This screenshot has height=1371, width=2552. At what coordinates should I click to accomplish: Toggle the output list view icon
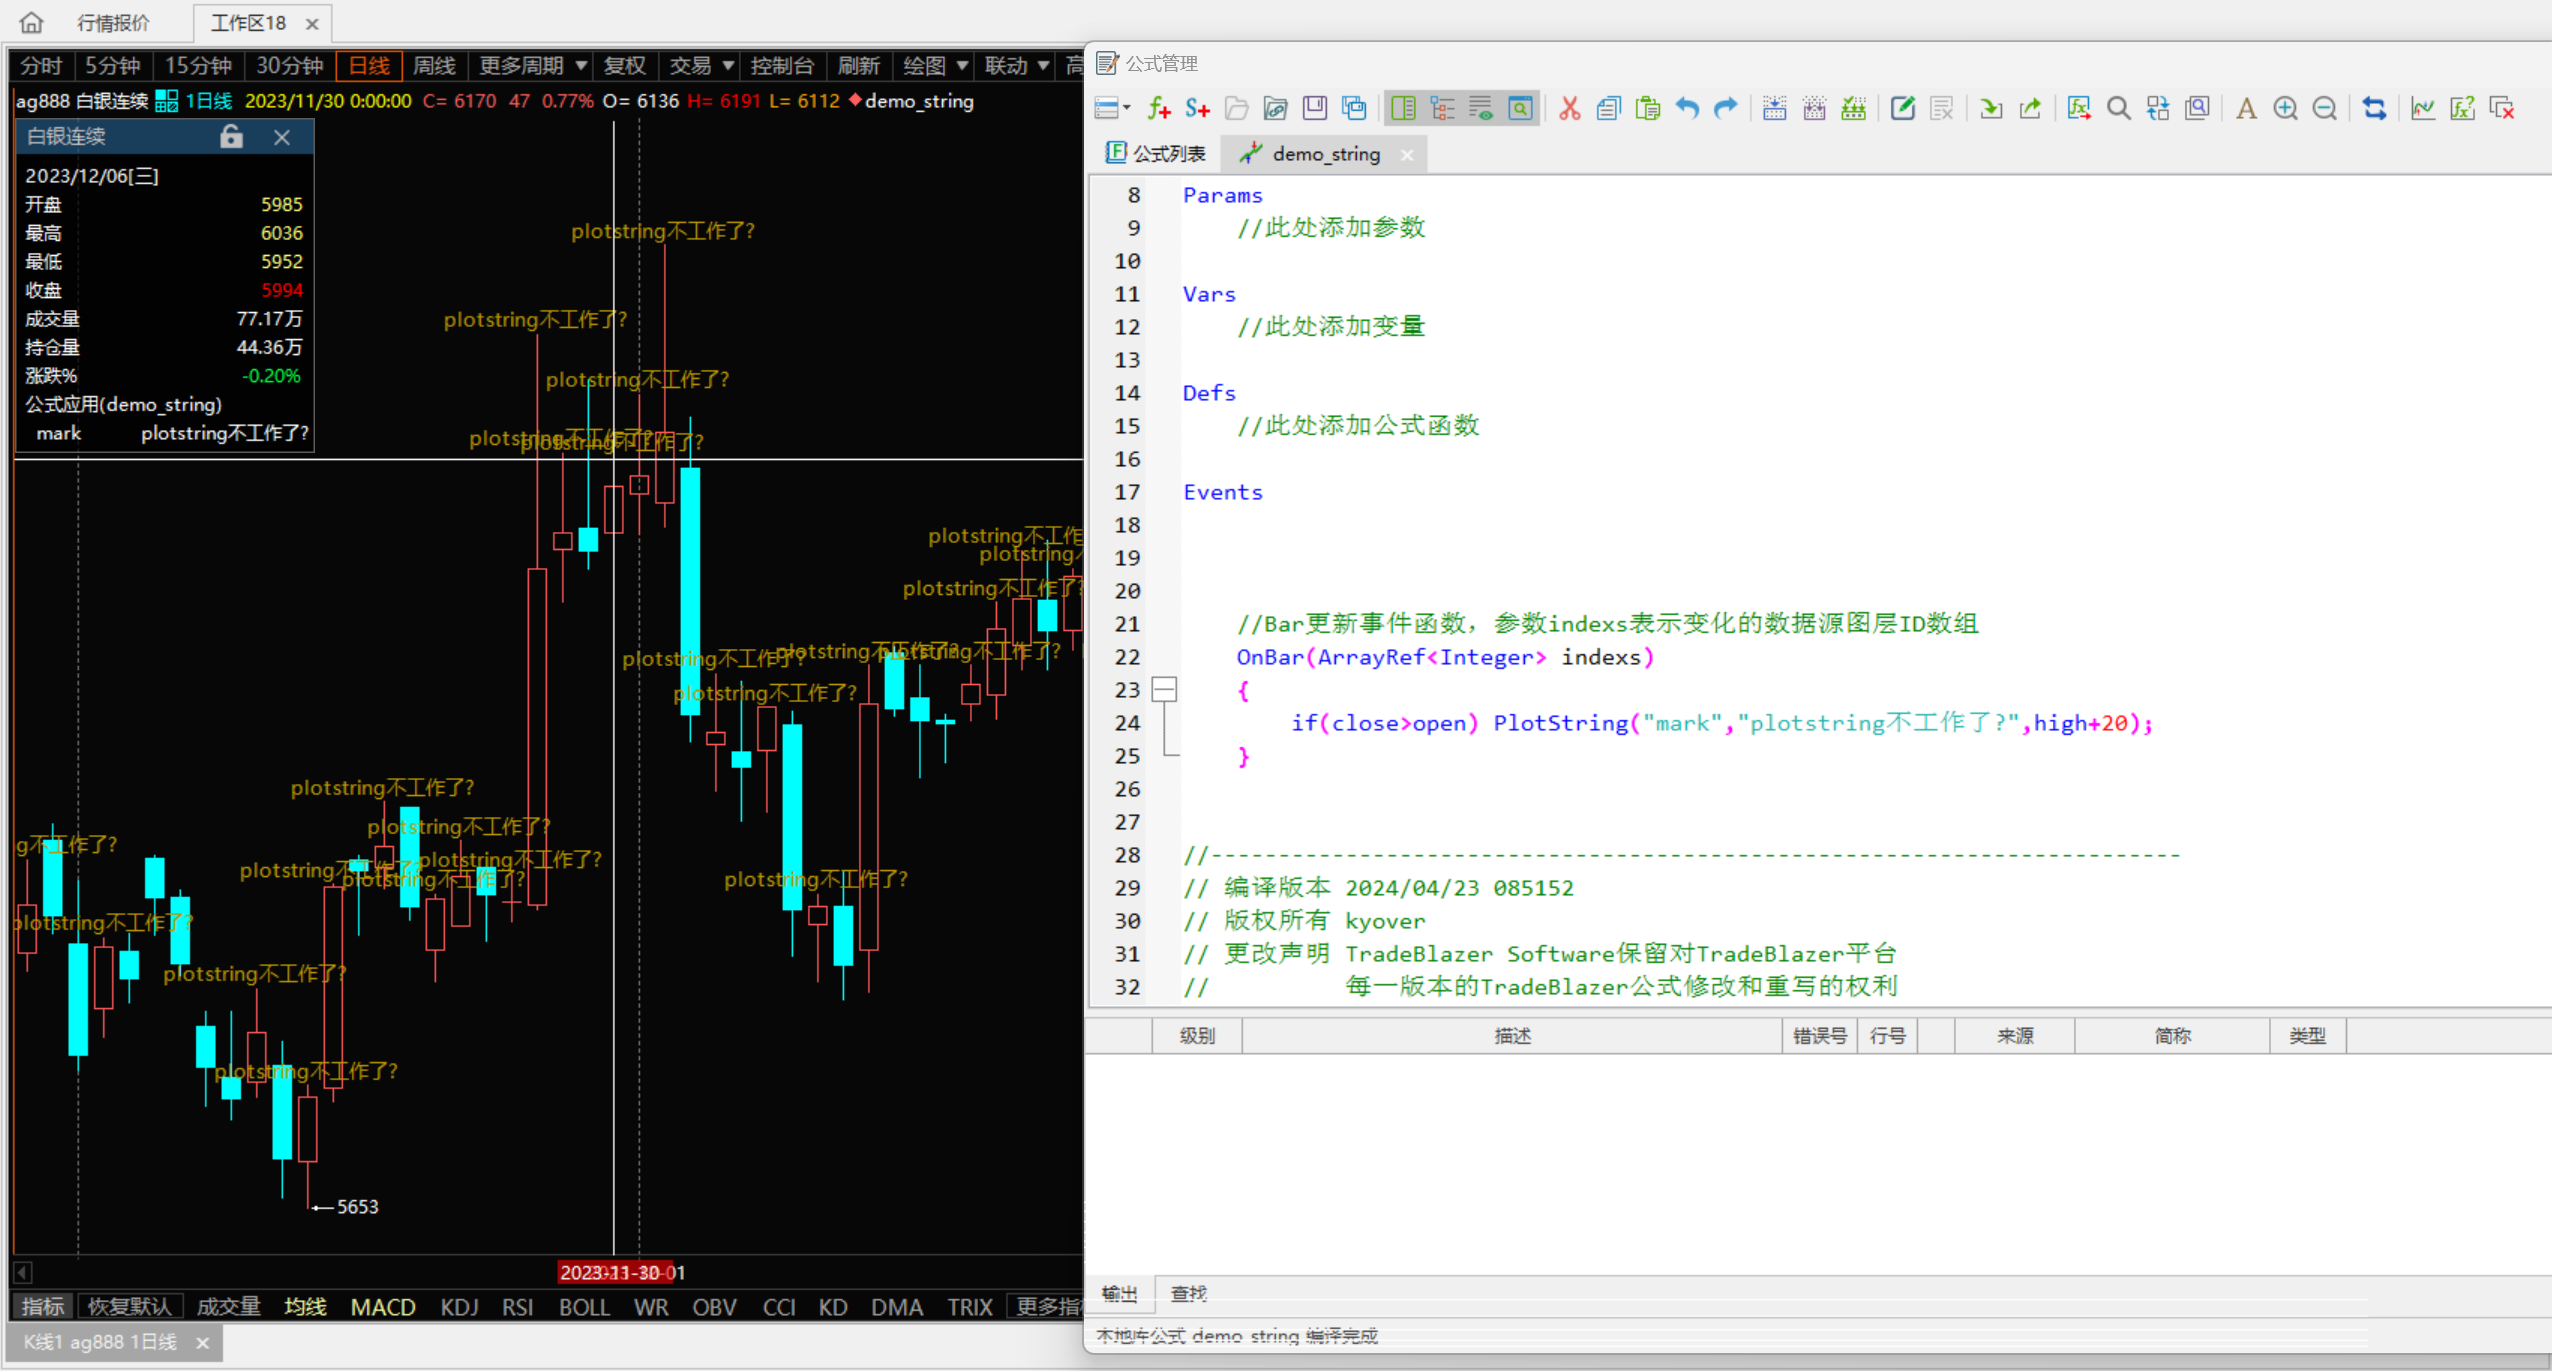click(x=1481, y=108)
